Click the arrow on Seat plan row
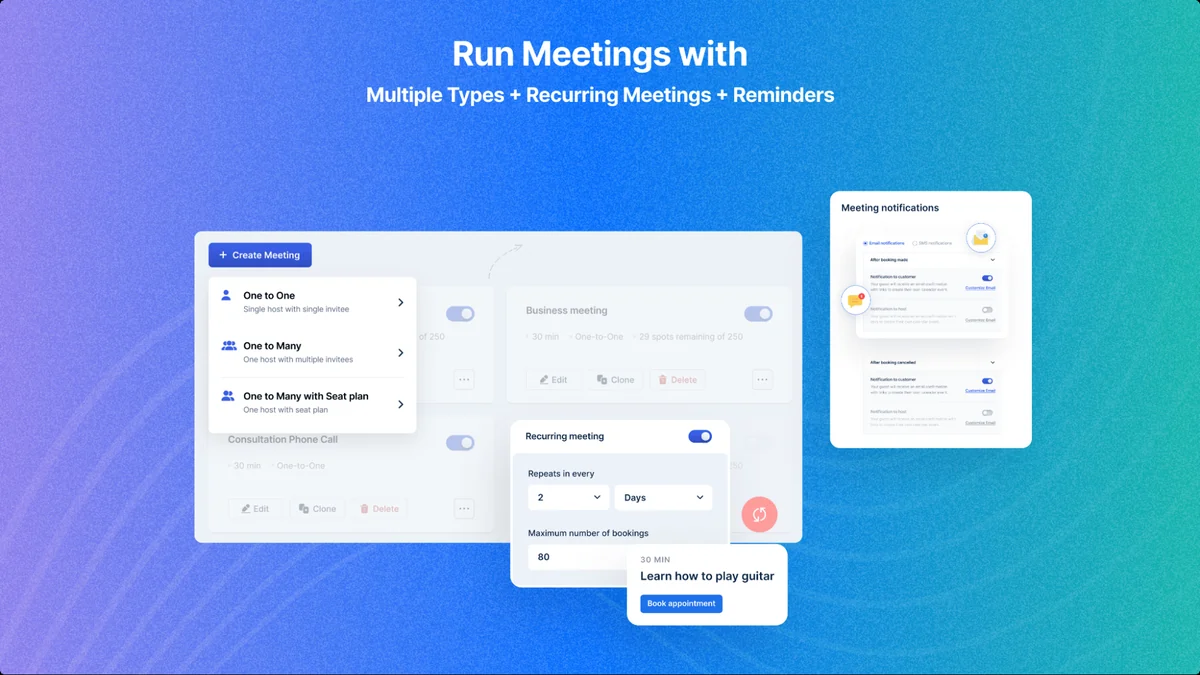 click(400, 404)
